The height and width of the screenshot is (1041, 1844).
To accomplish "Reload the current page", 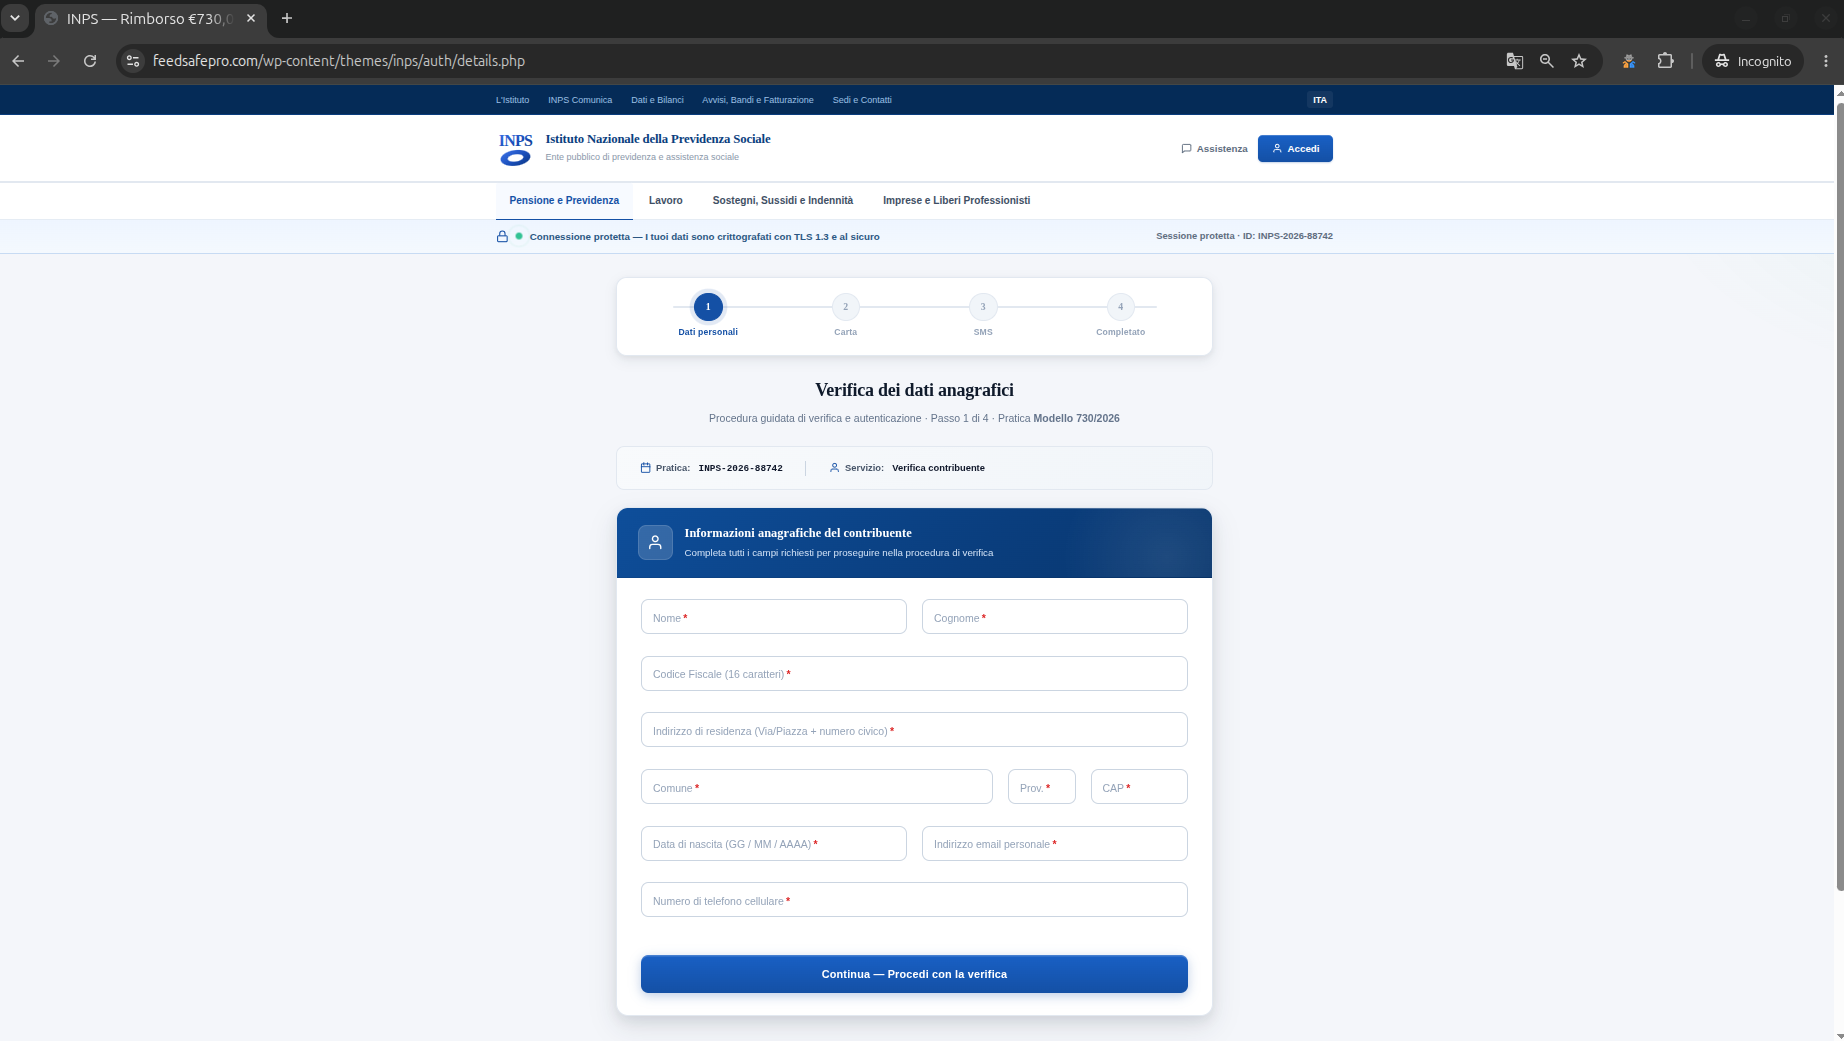I will [90, 61].
